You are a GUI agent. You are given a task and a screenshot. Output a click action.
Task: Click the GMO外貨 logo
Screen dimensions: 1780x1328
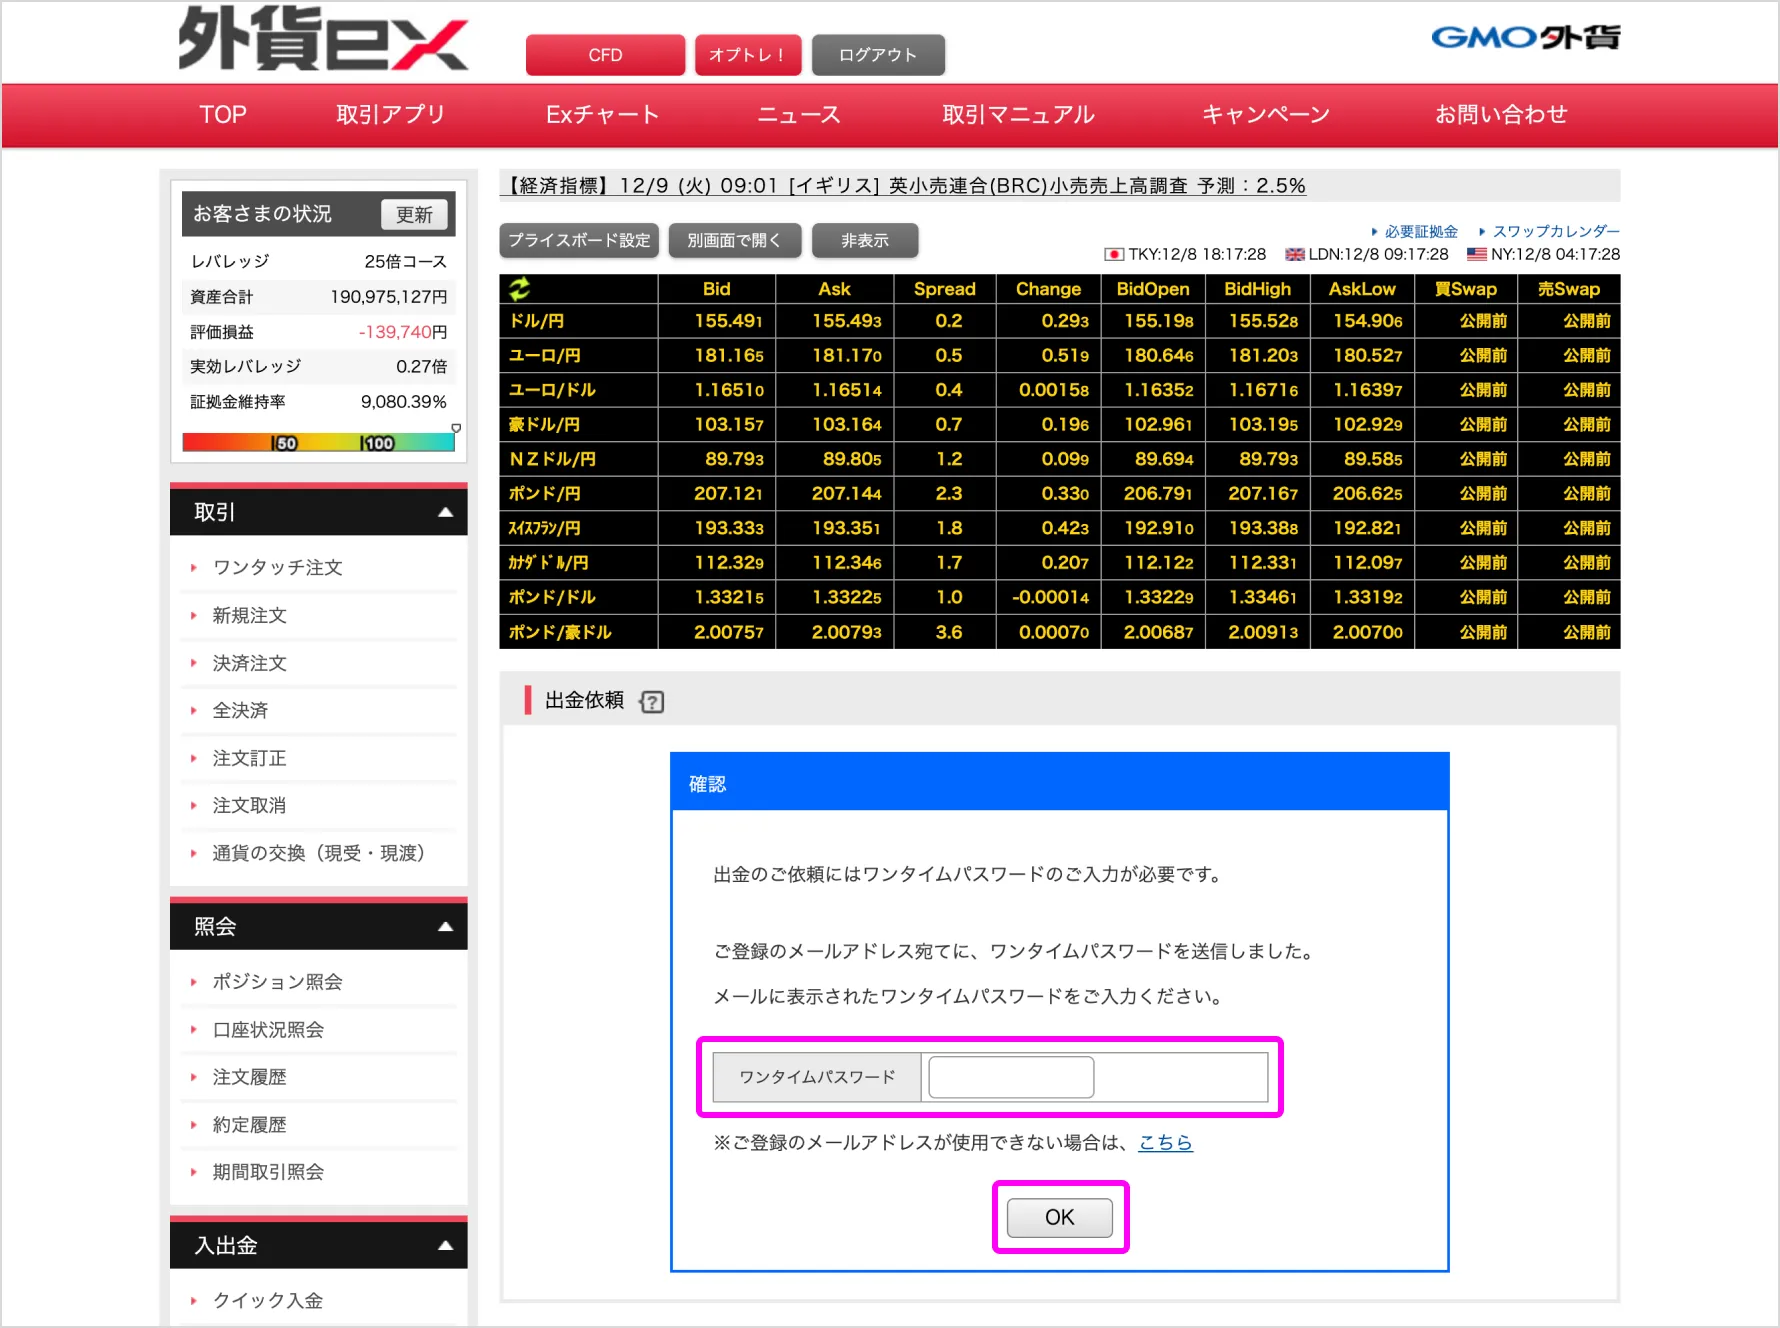click(1525, 38)
